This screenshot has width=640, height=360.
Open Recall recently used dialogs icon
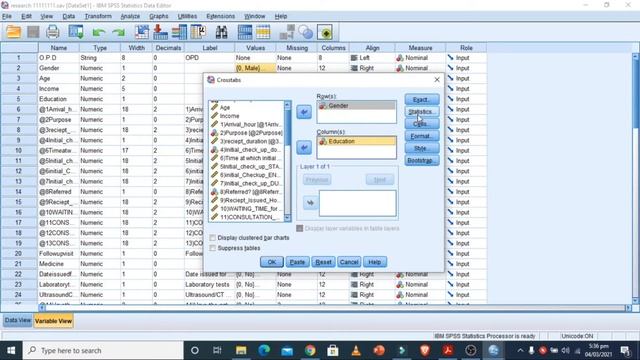point(76,32)
